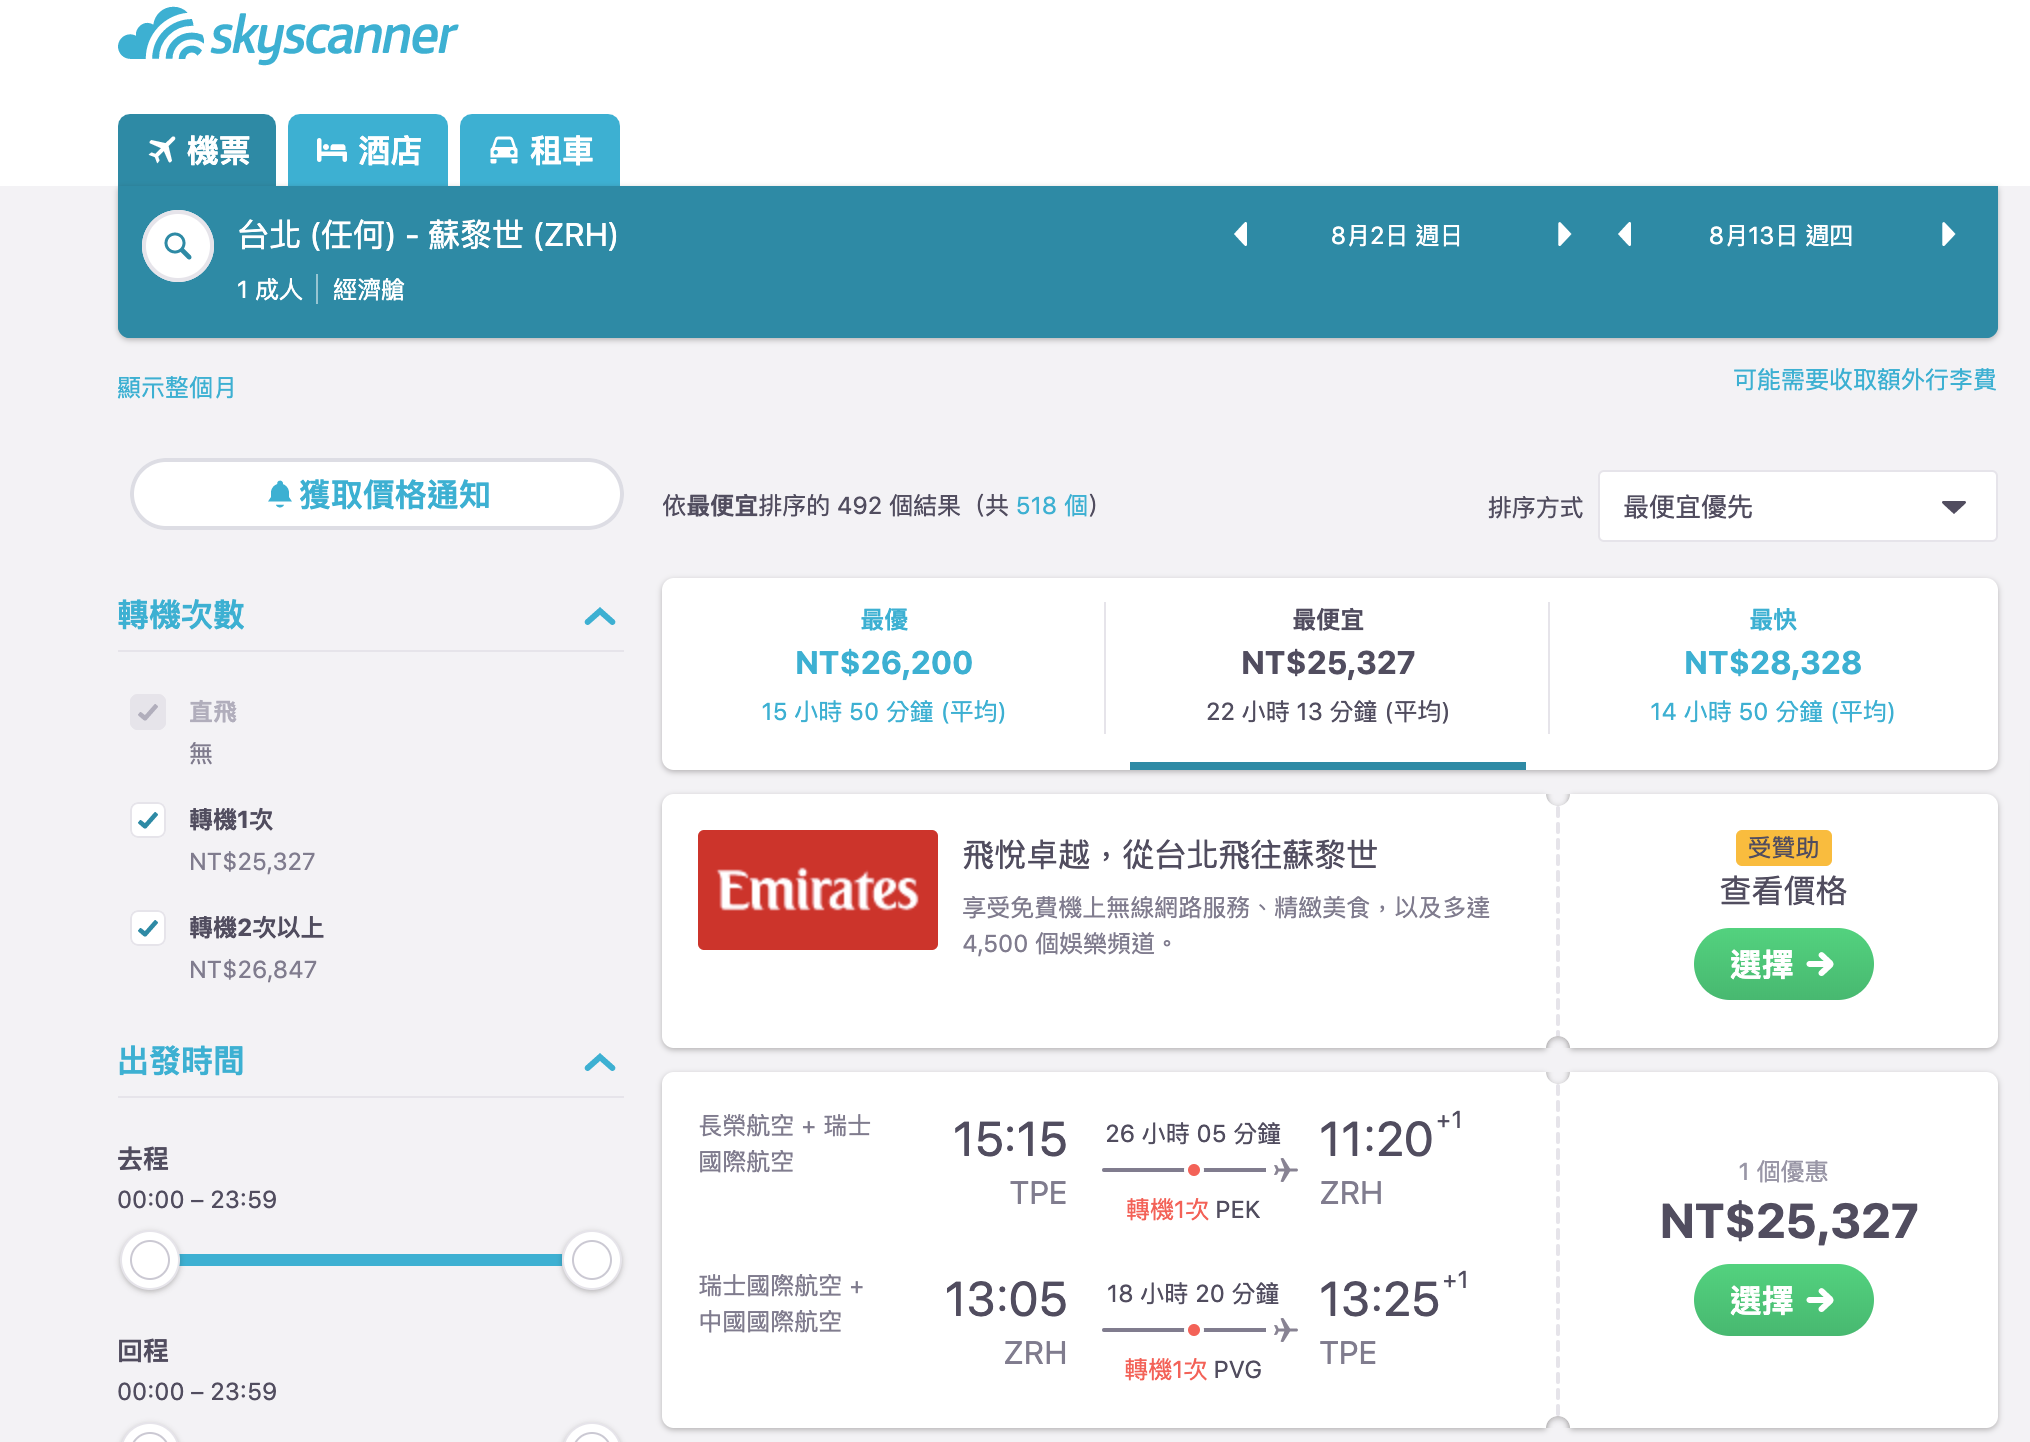Uncheck the 轉機2次以上 checkbox
Image resolution: width=2030 pixels, height=1442 pixels.
coord(148,928)
